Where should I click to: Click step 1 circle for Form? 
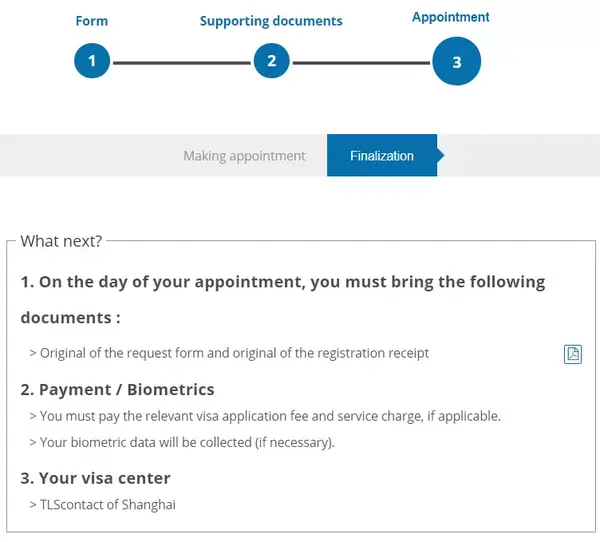(92, 61)
